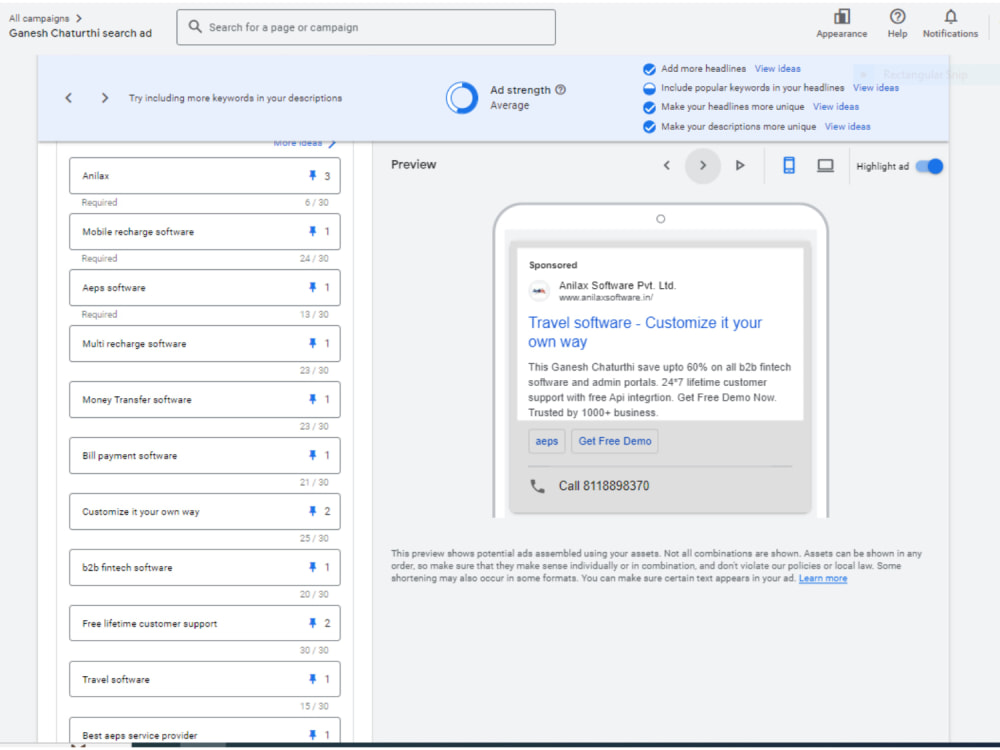The image size is (1000, 750).
Task: Click the phone icon in ad preview
Action: pos(538,487)
